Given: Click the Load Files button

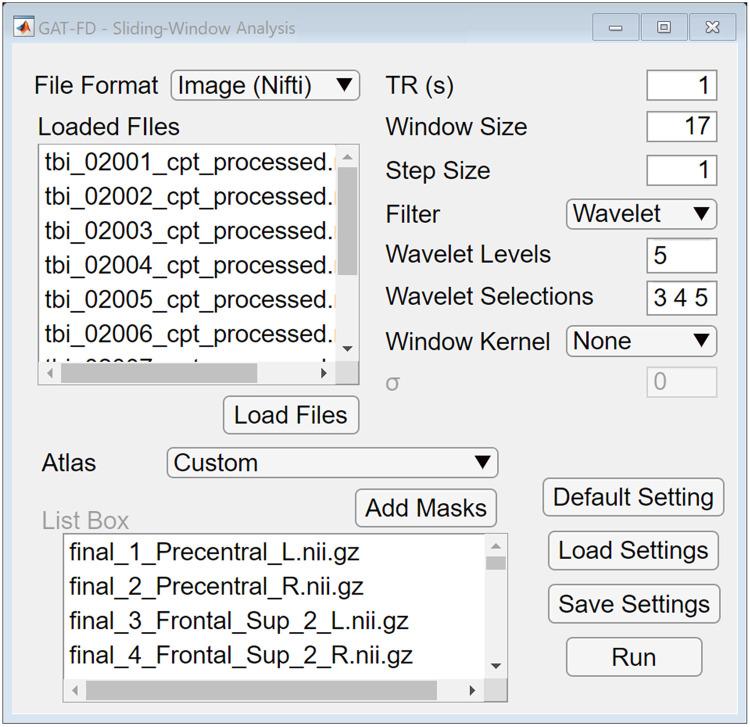Looking at the screenshot, I should pyautogui.click(x=290, y=415).
